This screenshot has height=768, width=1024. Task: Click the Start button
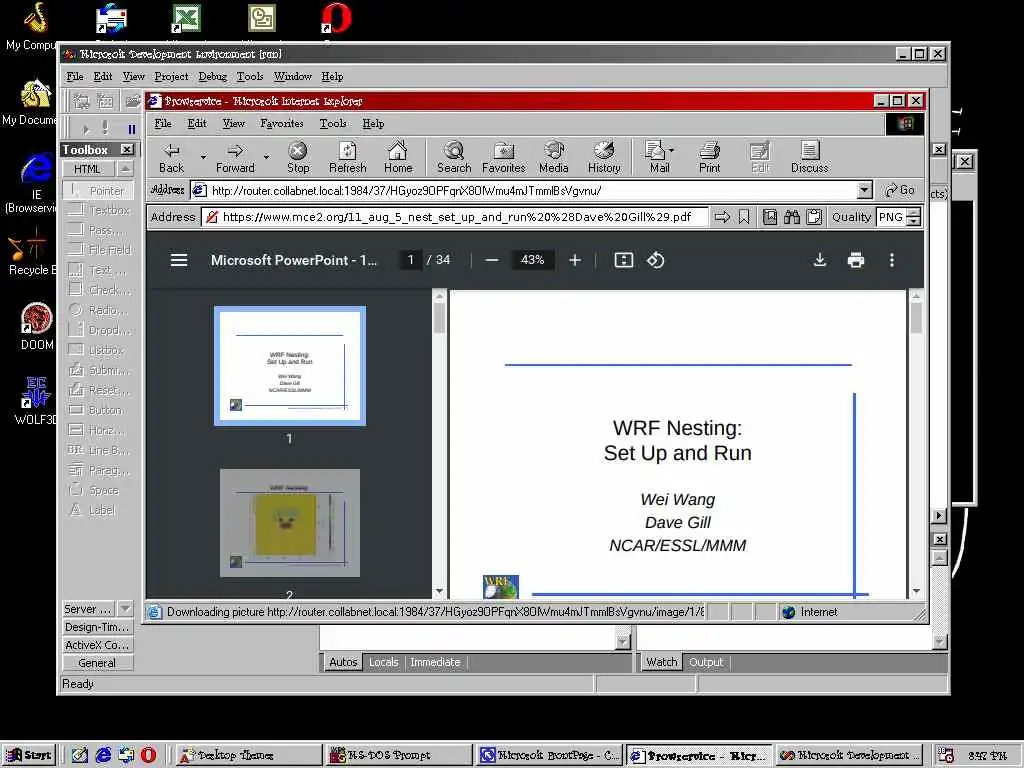click(x=29, y=755)
